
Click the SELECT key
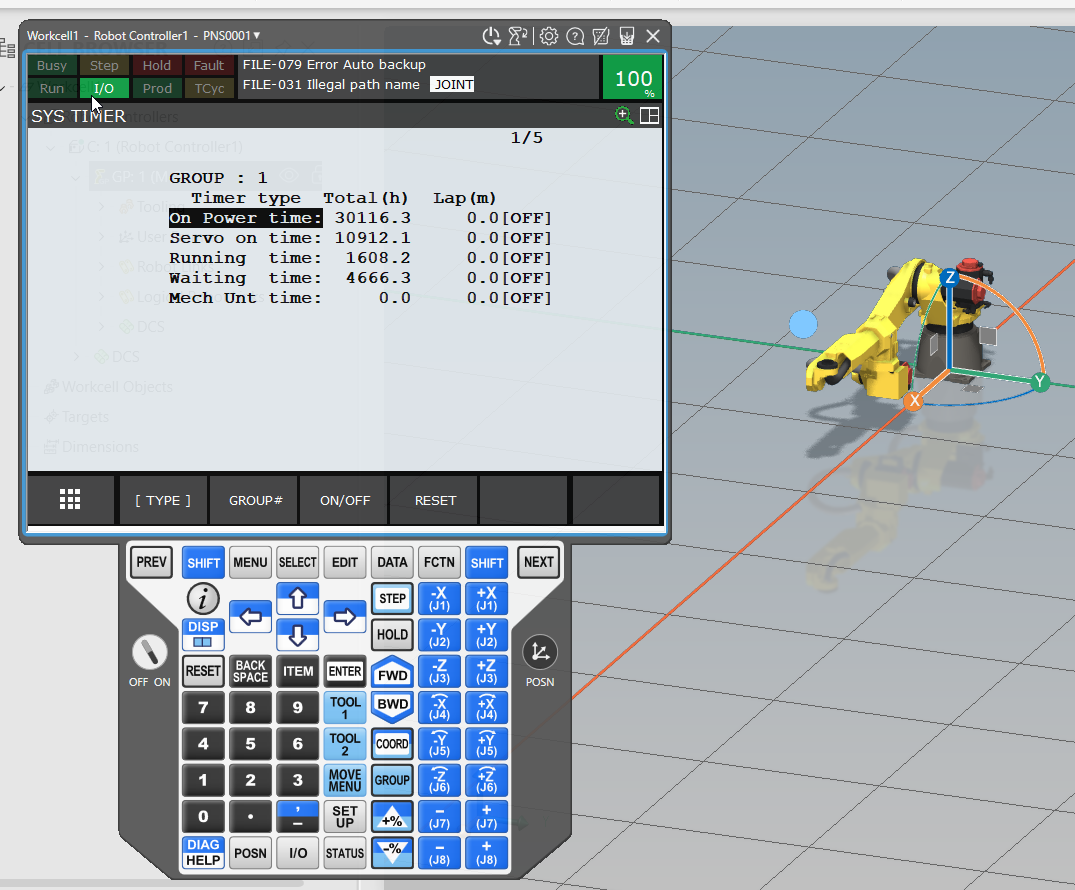pyautogui.click(x=298, y=562)
